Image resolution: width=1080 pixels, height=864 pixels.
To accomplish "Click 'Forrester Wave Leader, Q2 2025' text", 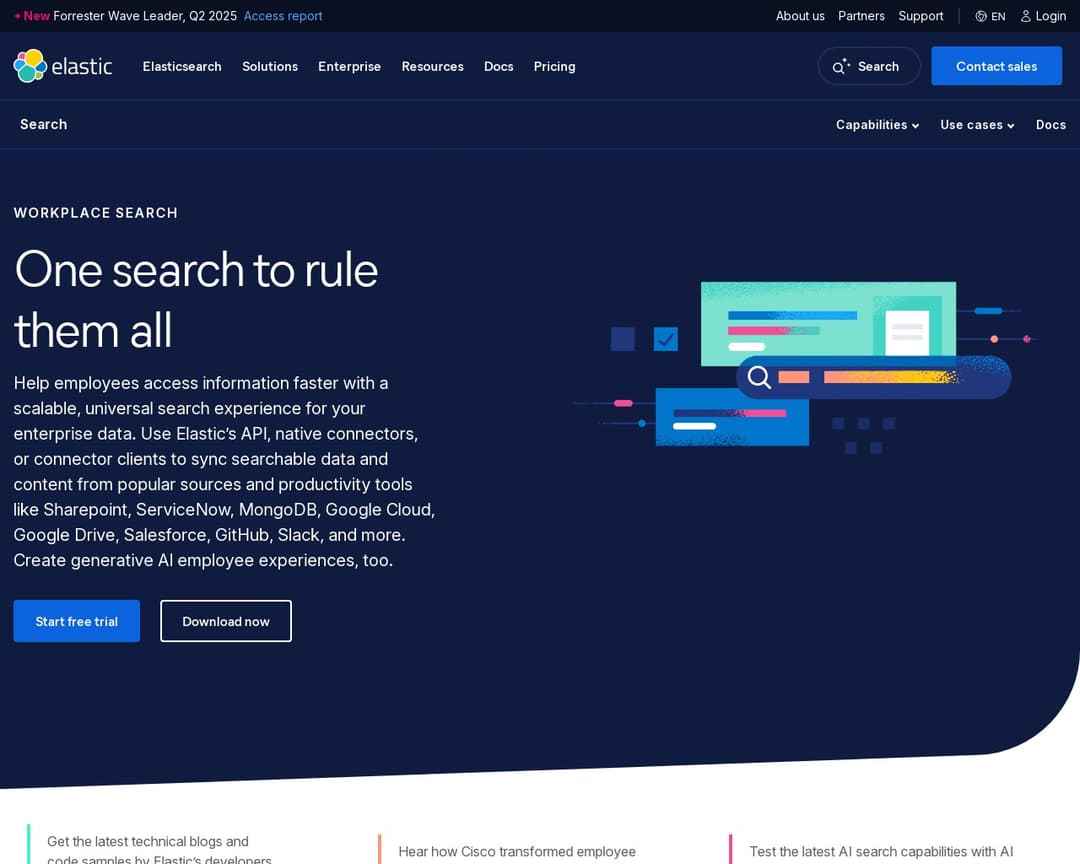I will point(145,16).
